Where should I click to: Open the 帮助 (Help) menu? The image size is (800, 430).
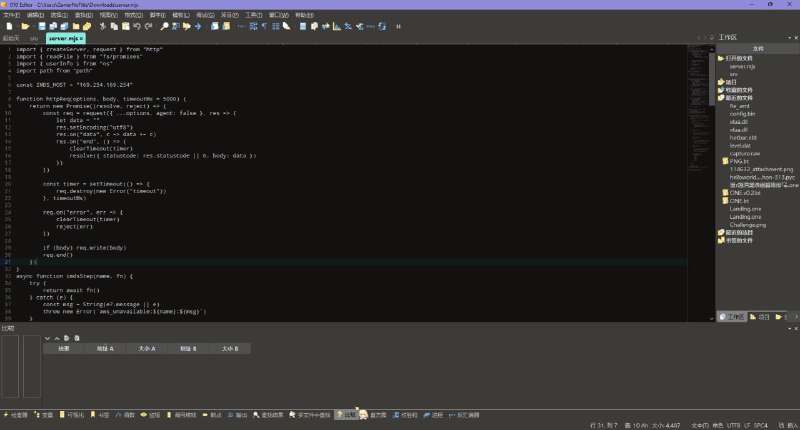click(304, 16)
